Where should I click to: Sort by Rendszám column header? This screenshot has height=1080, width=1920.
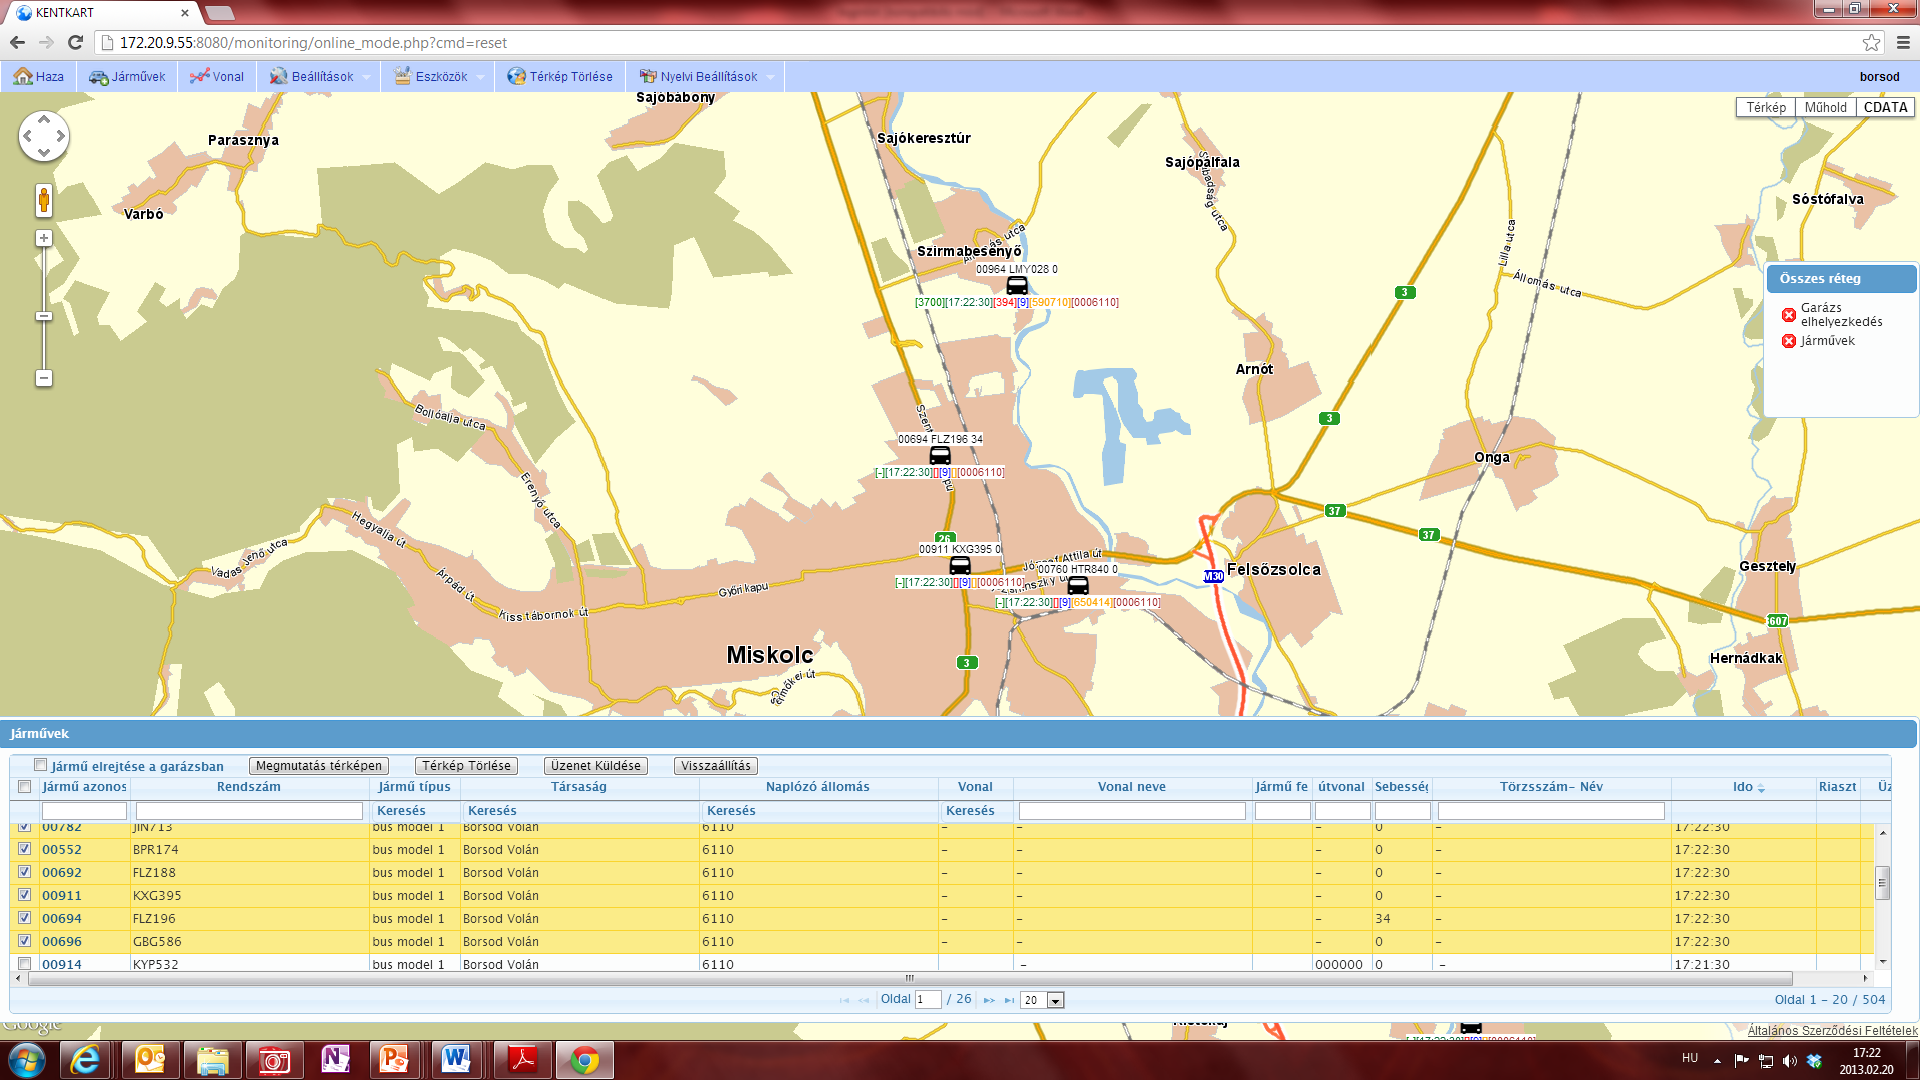click(x=249, y=787)
